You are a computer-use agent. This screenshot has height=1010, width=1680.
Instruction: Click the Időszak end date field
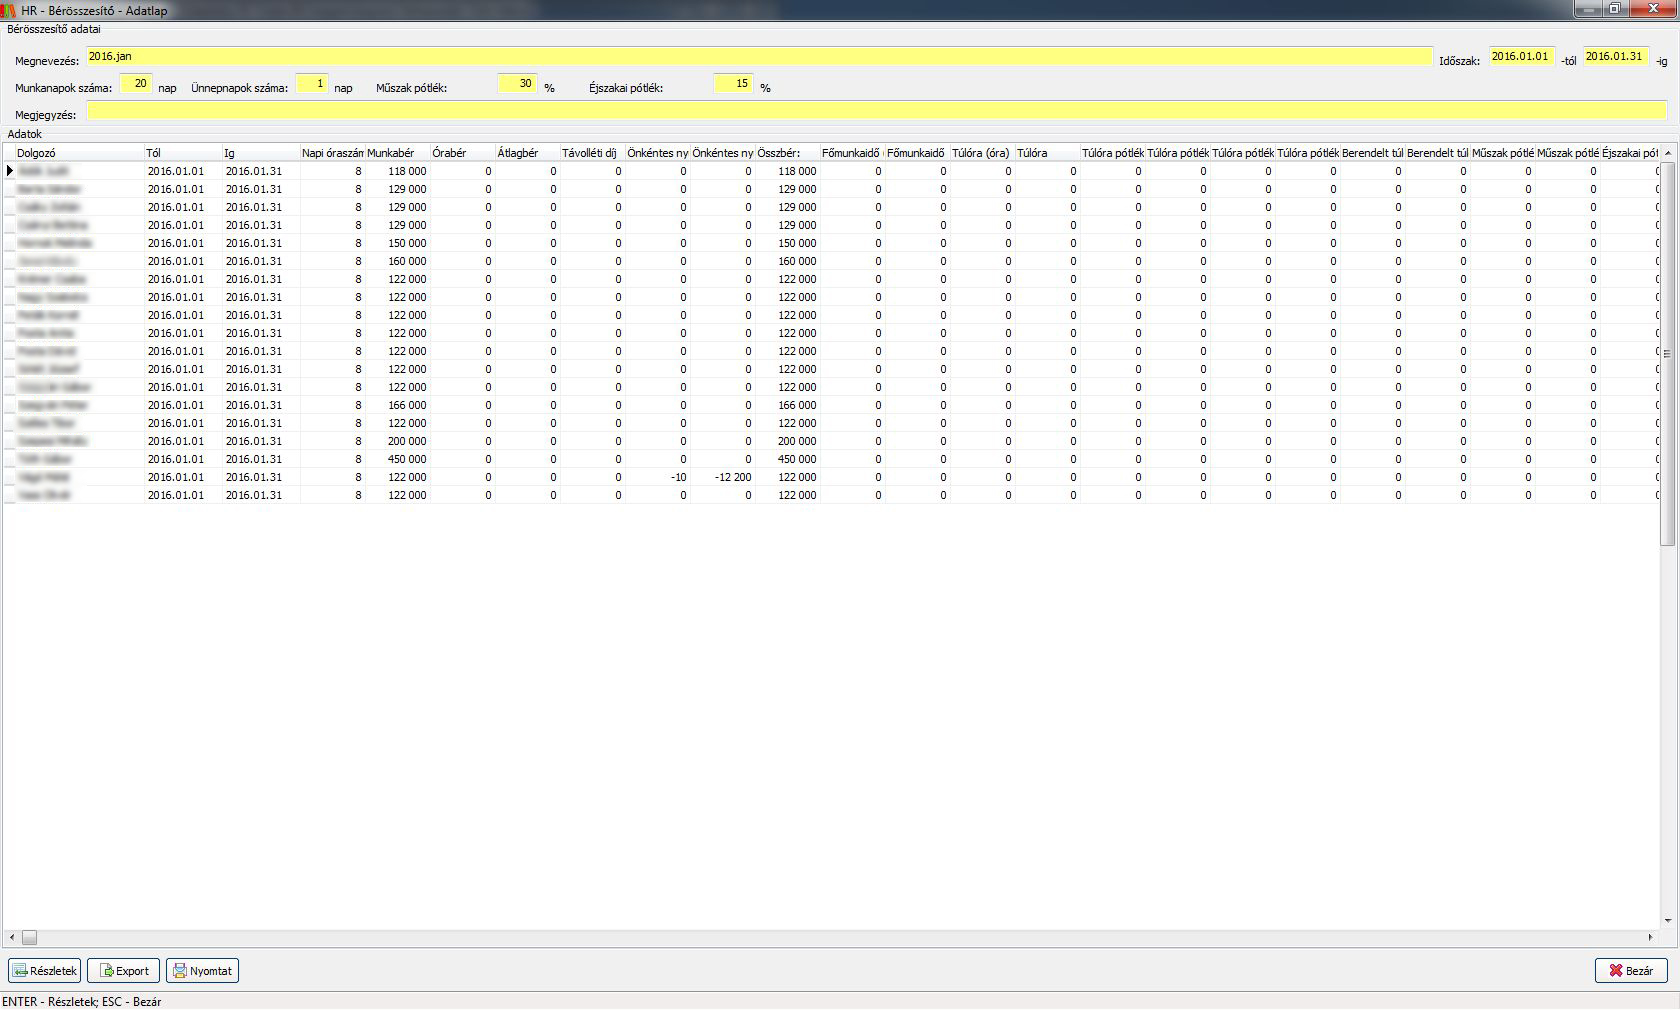pos(1615,57)
